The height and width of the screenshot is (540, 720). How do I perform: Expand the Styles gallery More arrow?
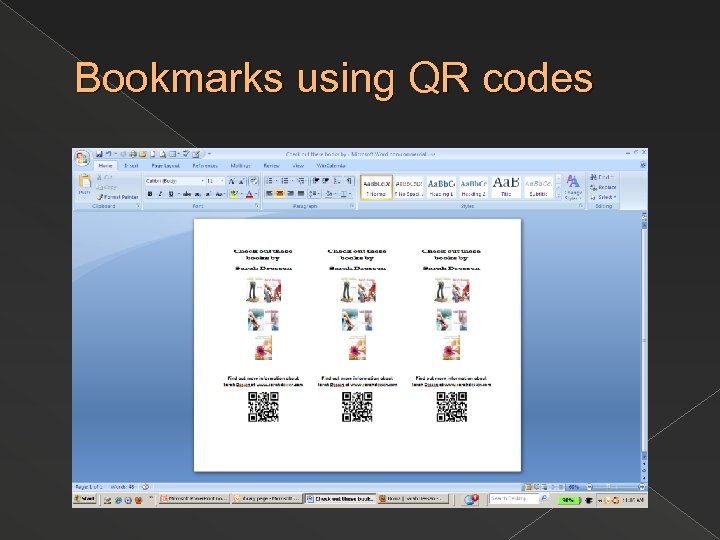pyautogui.click(x=559, y=195)
